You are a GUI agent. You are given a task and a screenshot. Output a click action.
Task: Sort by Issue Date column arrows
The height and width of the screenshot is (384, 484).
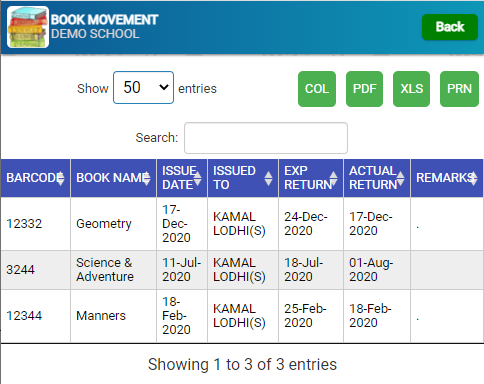[x=197, y=178]
